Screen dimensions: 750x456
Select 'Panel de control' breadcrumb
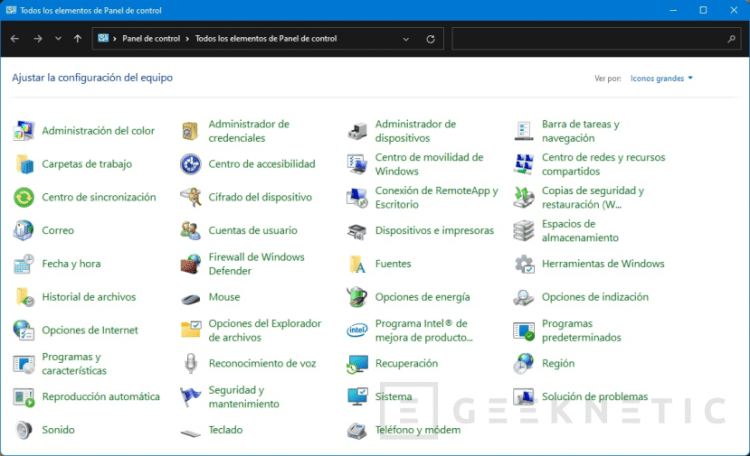click(151, 39)
